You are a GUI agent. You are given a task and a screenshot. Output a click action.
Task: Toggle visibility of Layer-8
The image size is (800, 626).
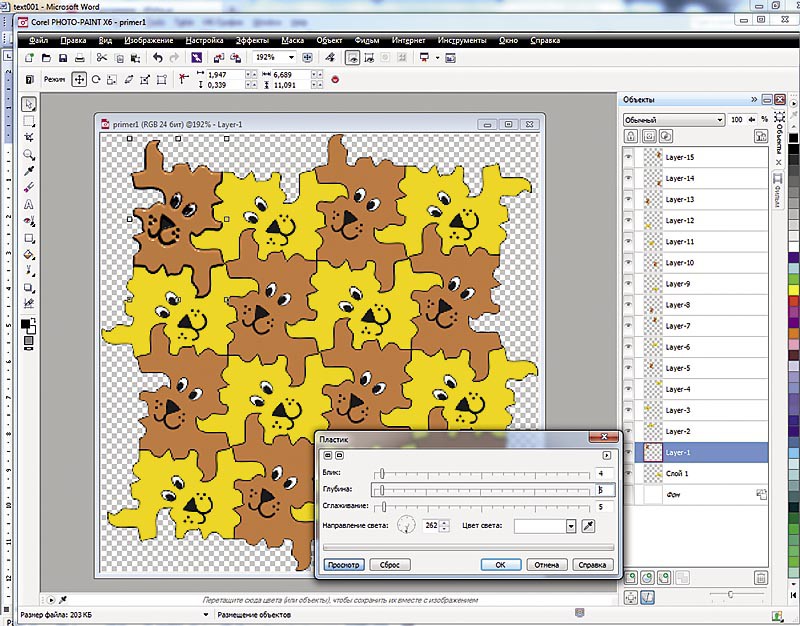pyautogui.click(x=629, y=305)
